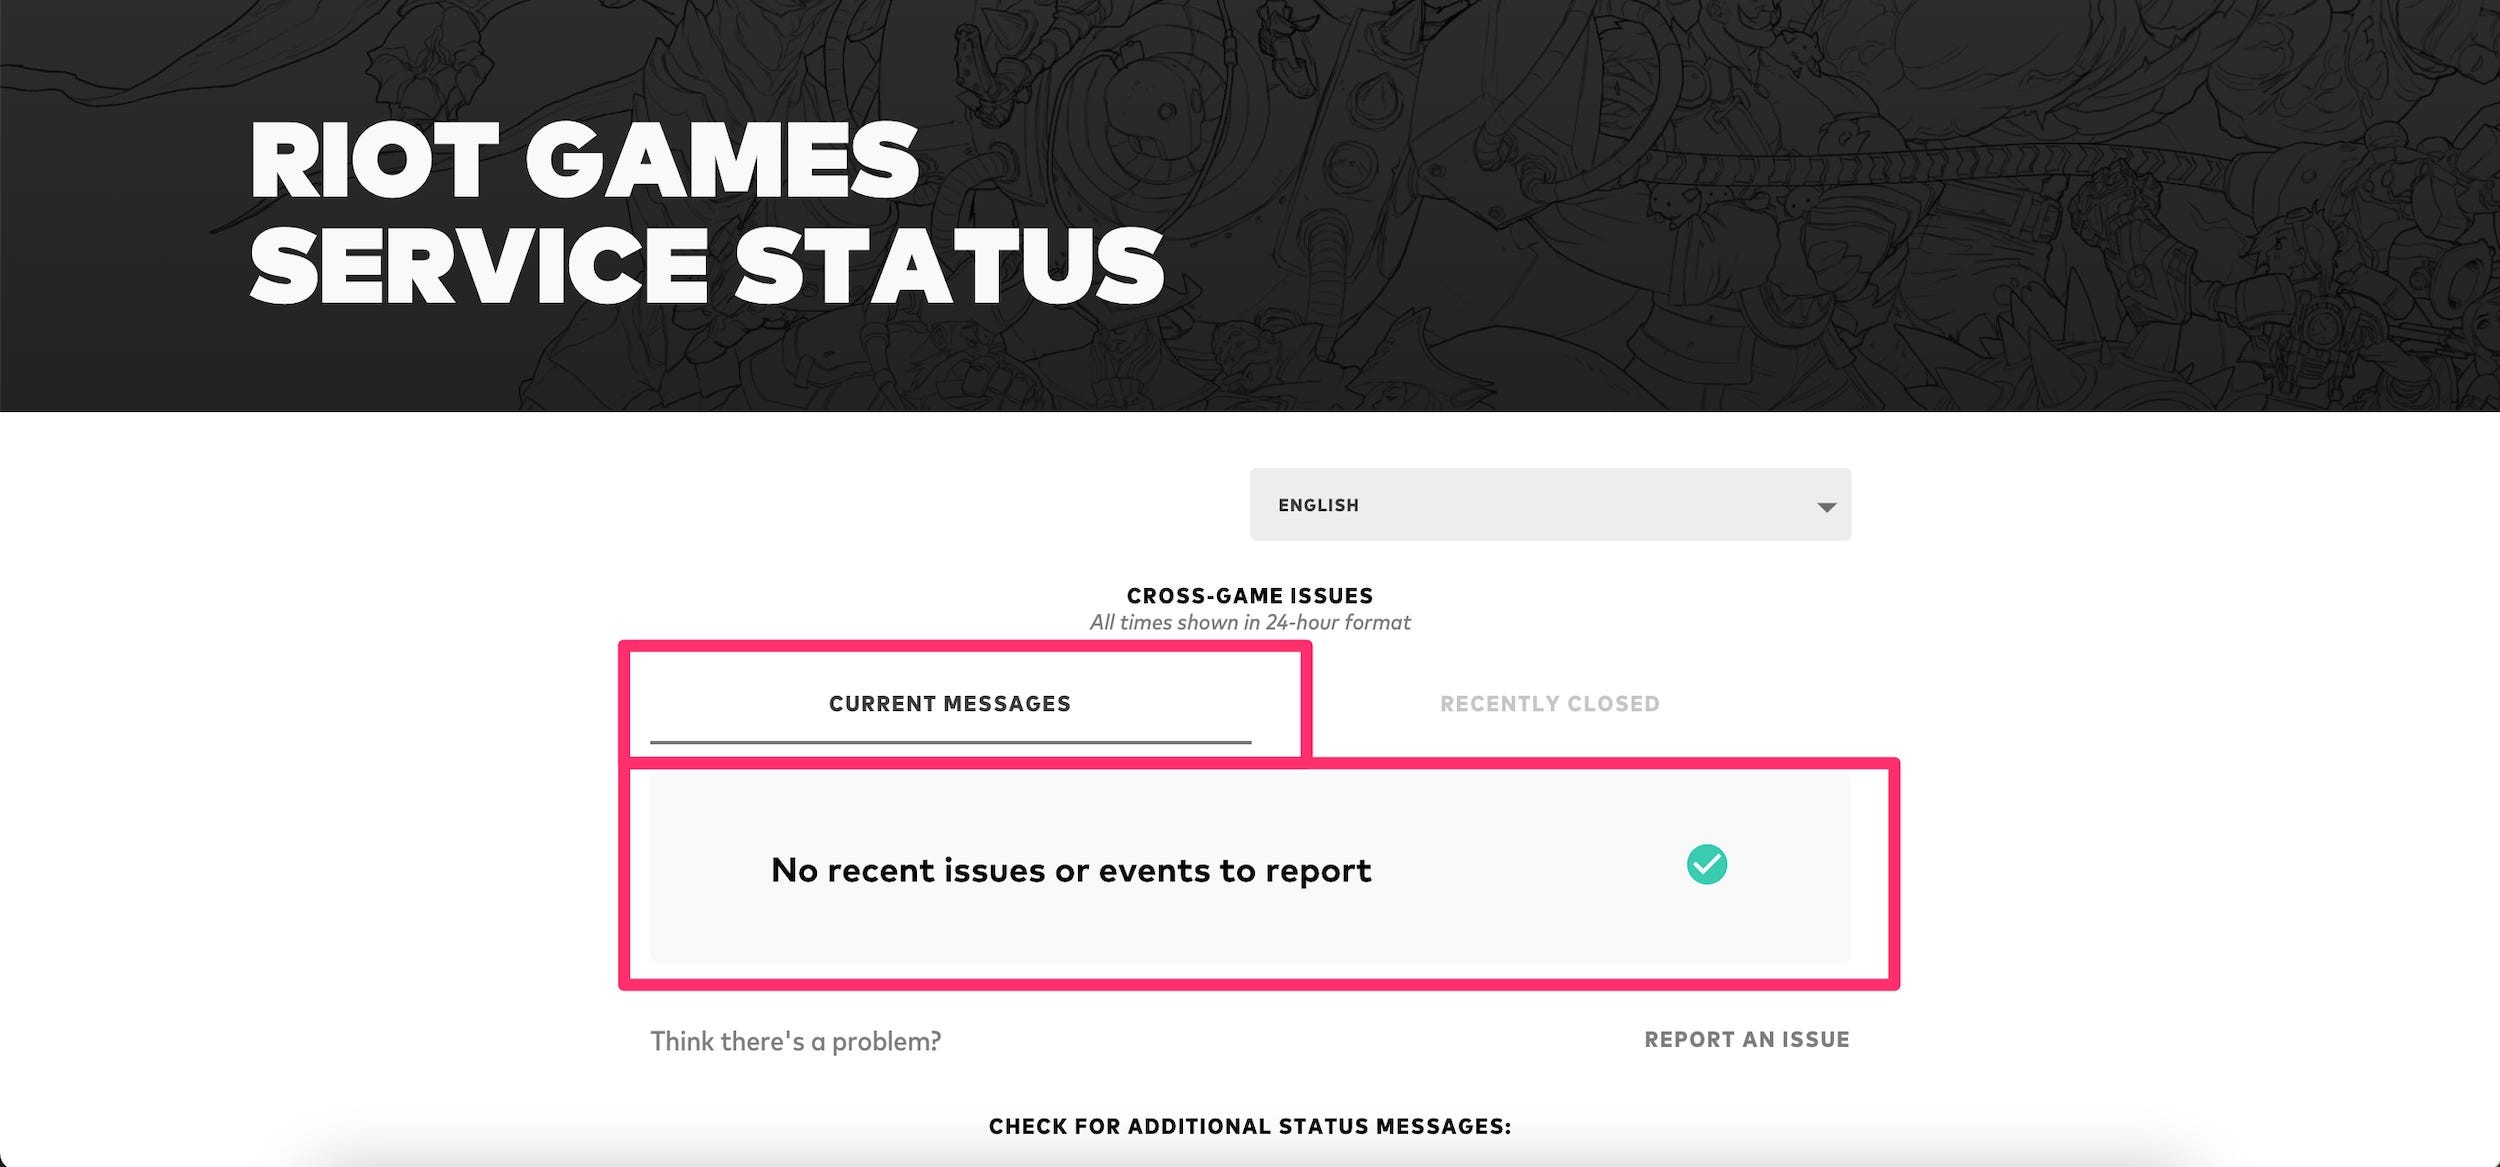Click the language selector chevron arrow

1825,505
